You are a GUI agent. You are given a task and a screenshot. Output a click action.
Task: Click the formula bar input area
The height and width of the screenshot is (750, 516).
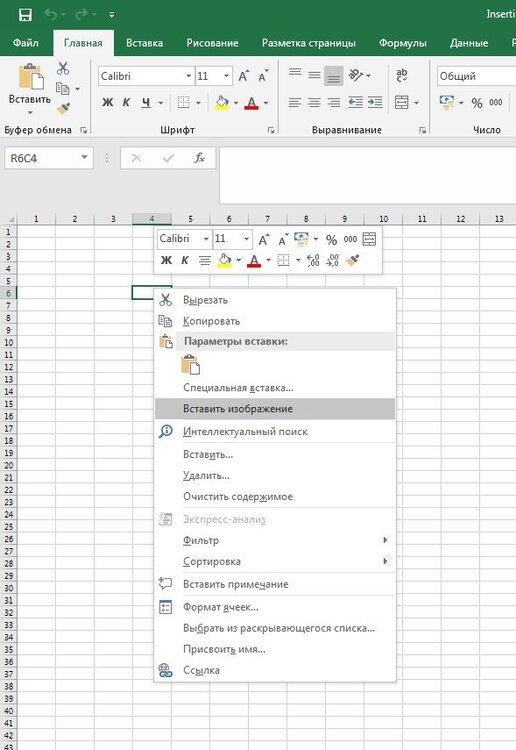click(x=367, y=175)
